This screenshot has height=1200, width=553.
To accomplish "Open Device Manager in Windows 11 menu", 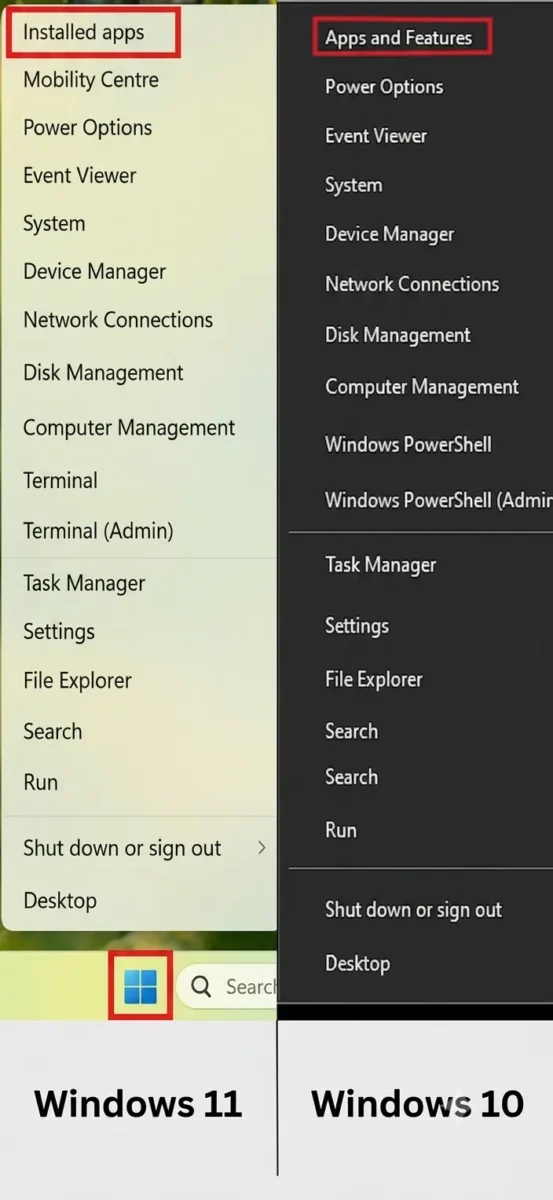I will pos(95,272).
